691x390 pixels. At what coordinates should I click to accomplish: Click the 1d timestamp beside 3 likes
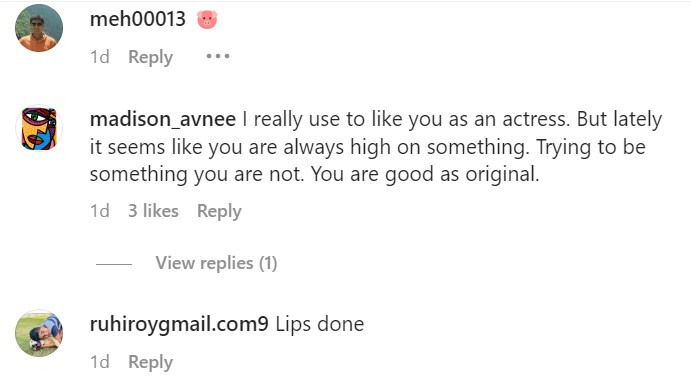[100, 211]
